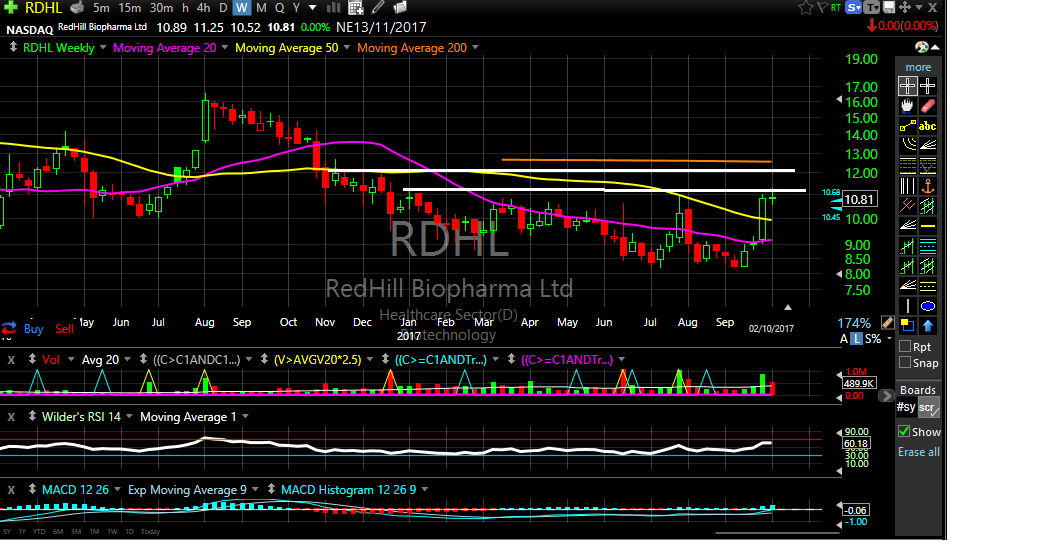Select the Fibonacci arcs tool

907,145
